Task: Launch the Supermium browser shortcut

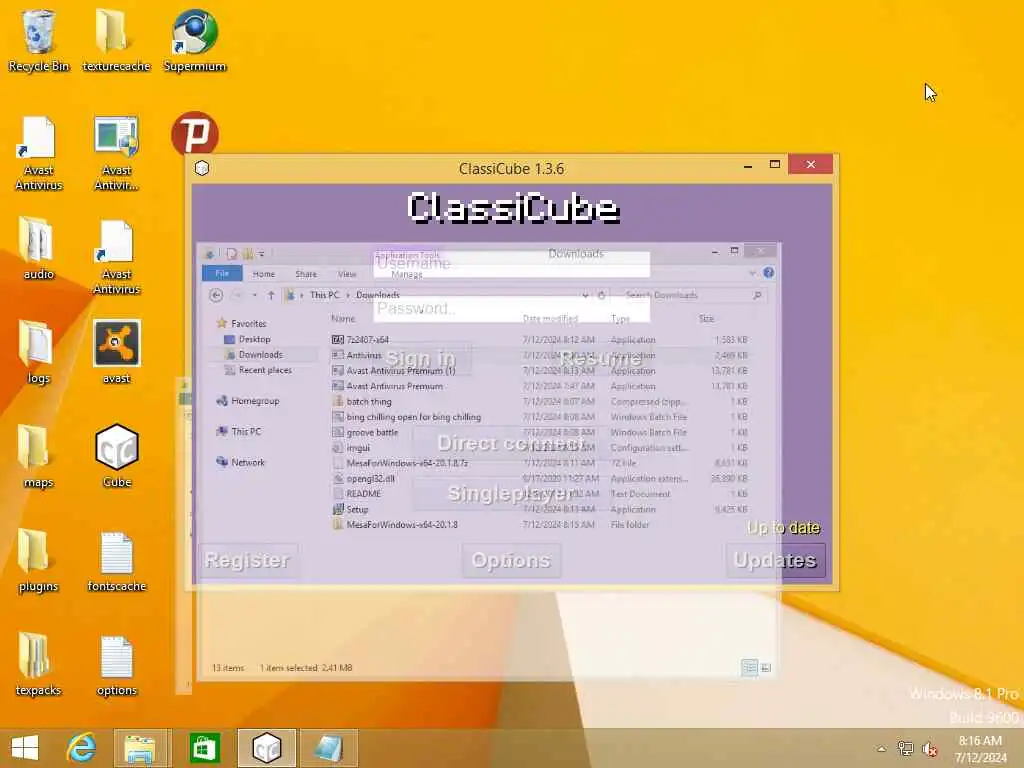Action: click(195, 40)
